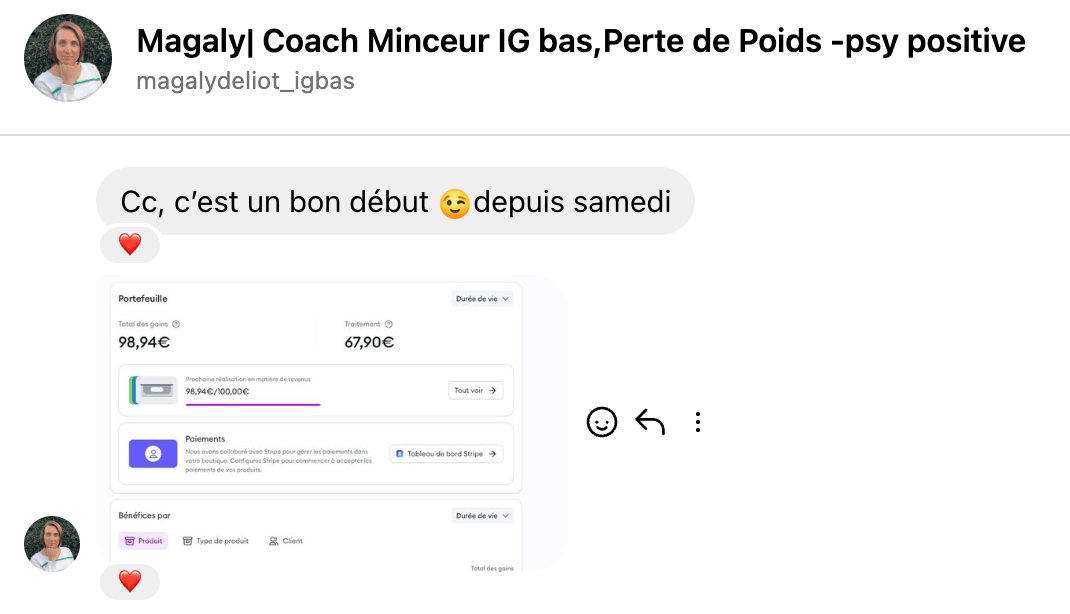Image resolution: width=1070 pixels, height=614 pixels.
Task: Select the Client tab
Action: click(x=286, y=541)
